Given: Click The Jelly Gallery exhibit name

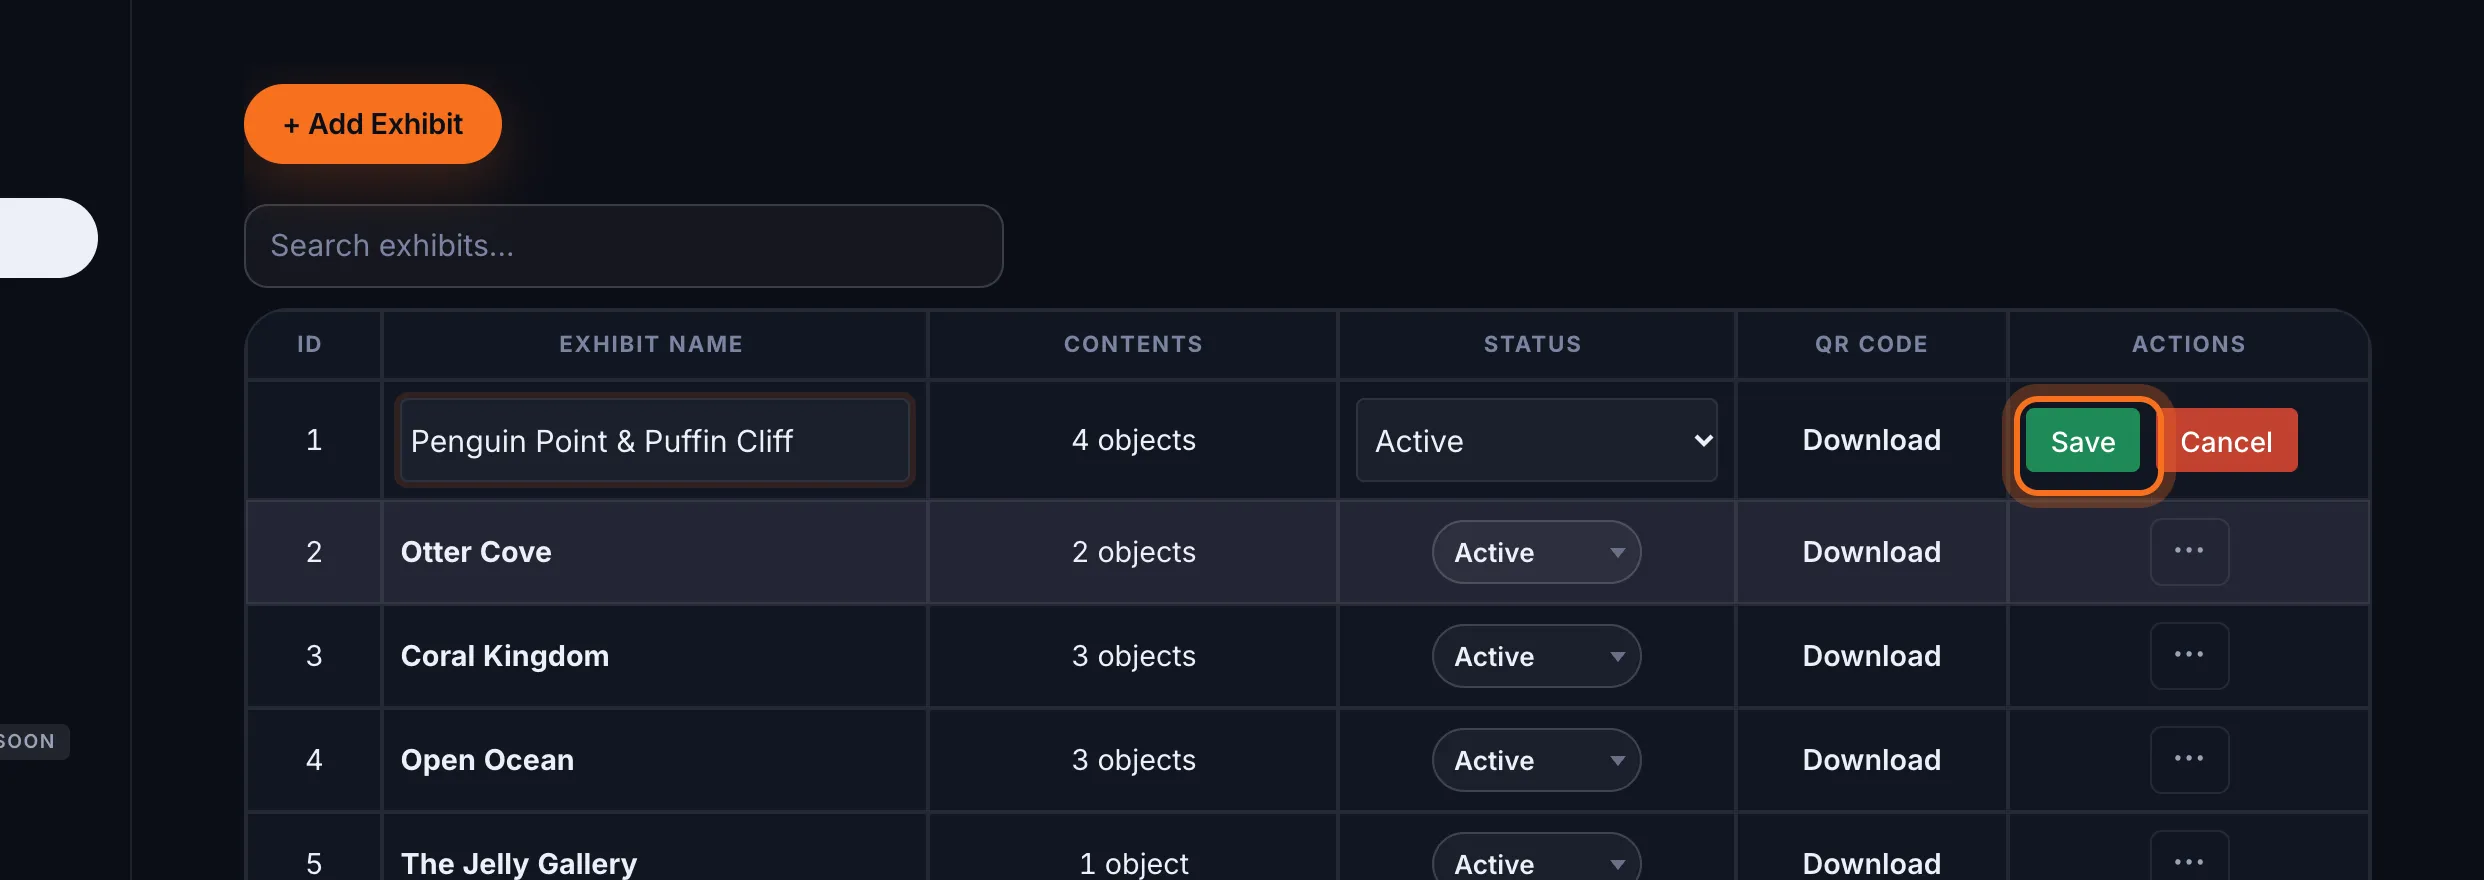Looking at the screenshot, I should (x=518, y=863).
